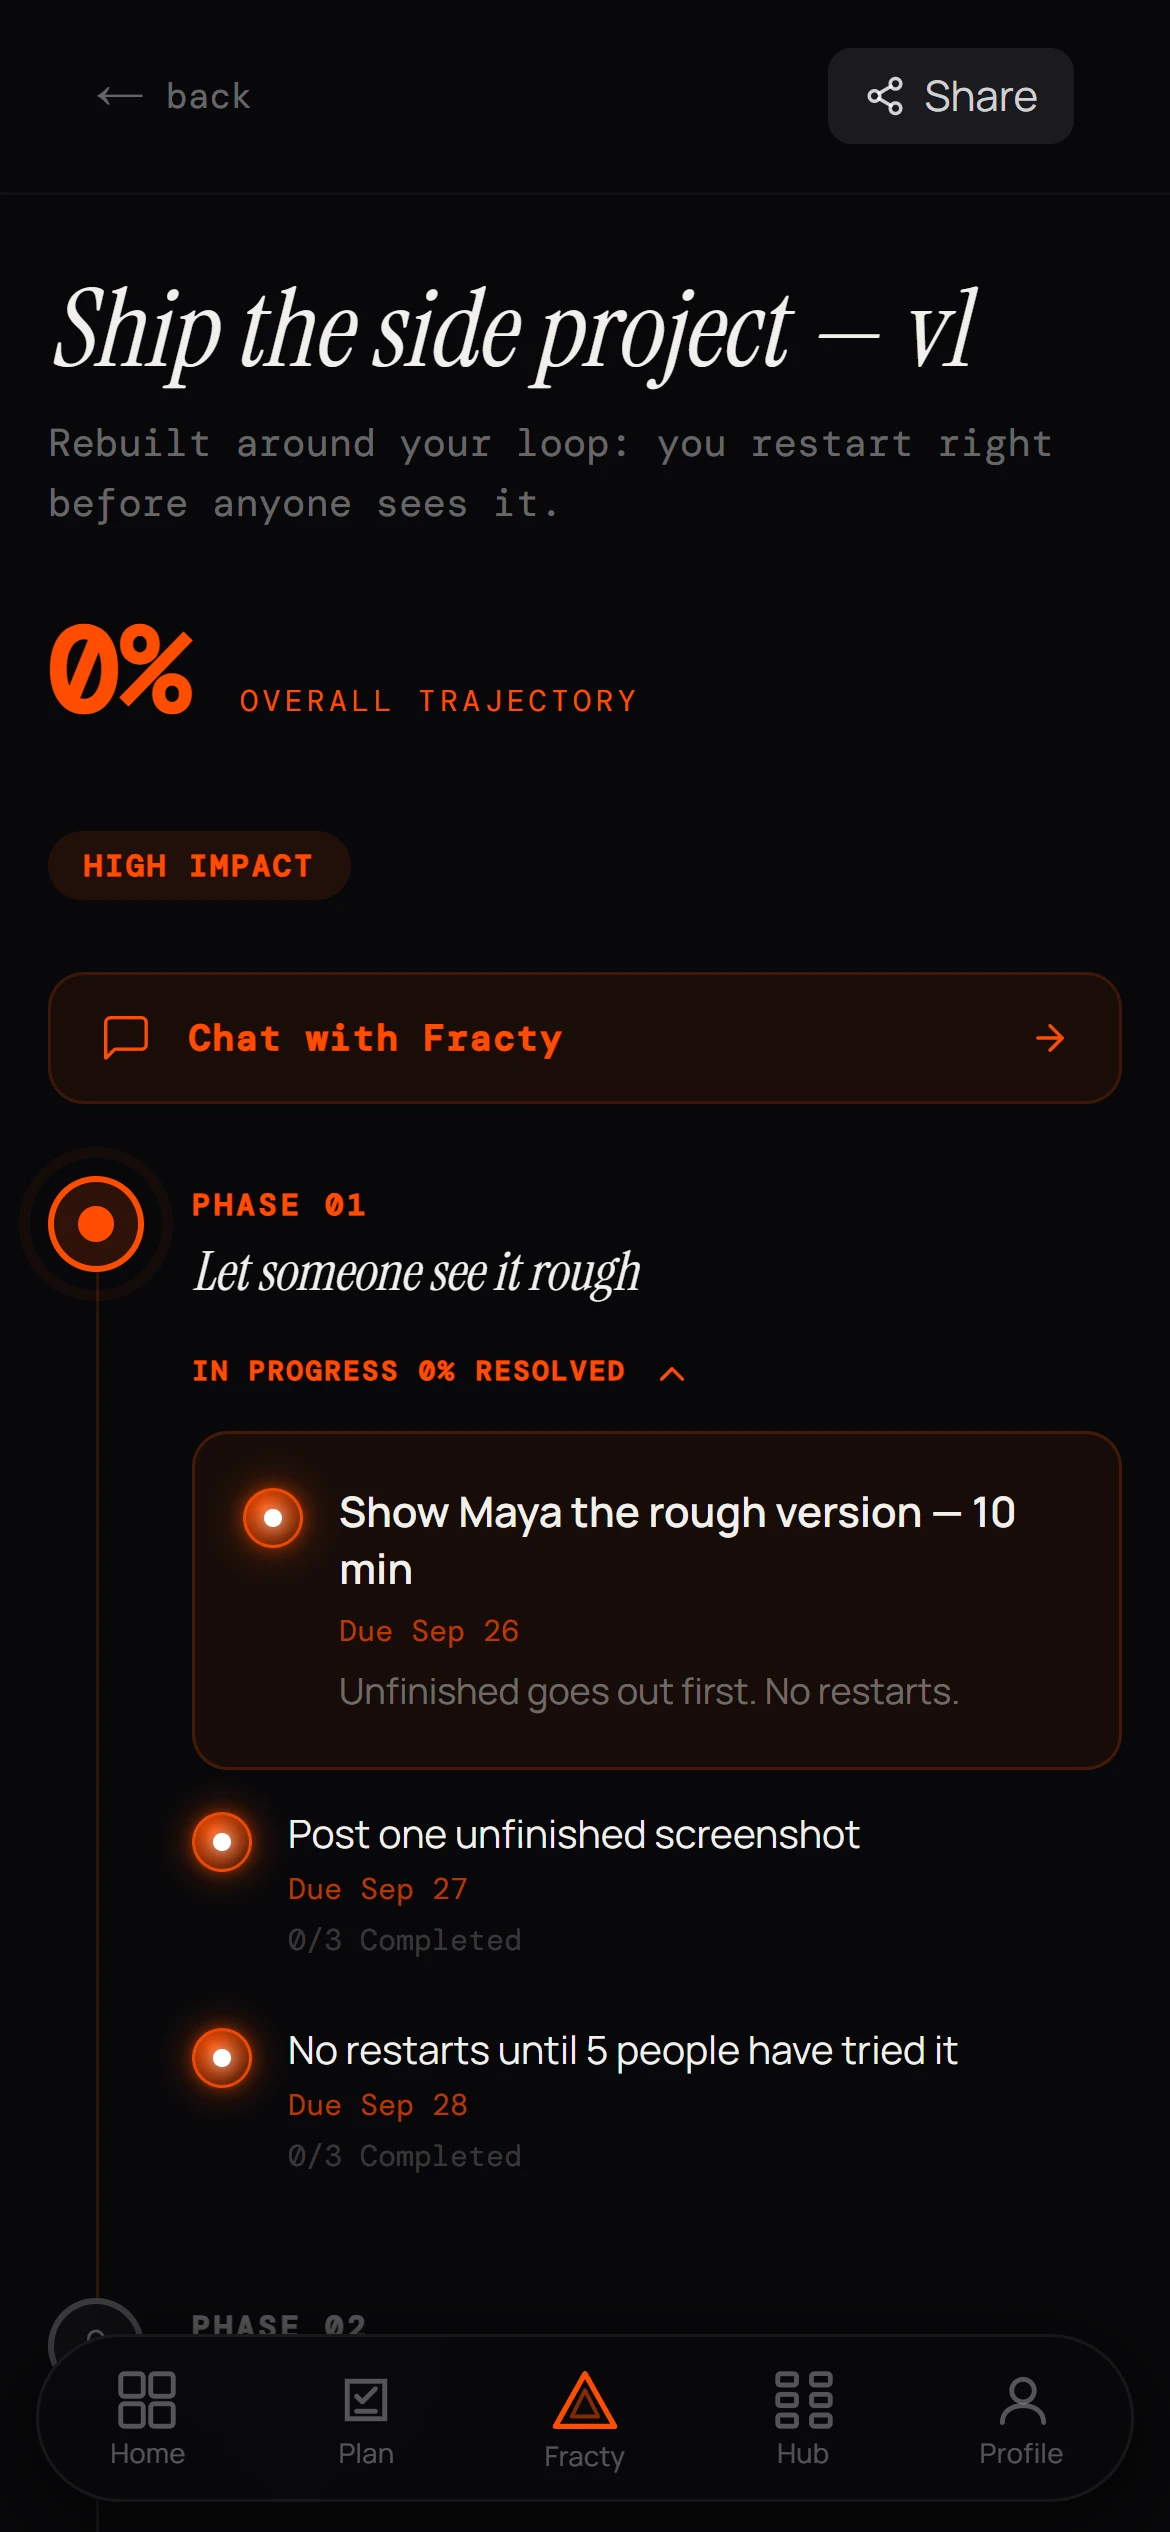The width and height of the screenshot is (1170, 2532).
Task: Click the HIGH IMPACT tag
Action: [199, 865]
